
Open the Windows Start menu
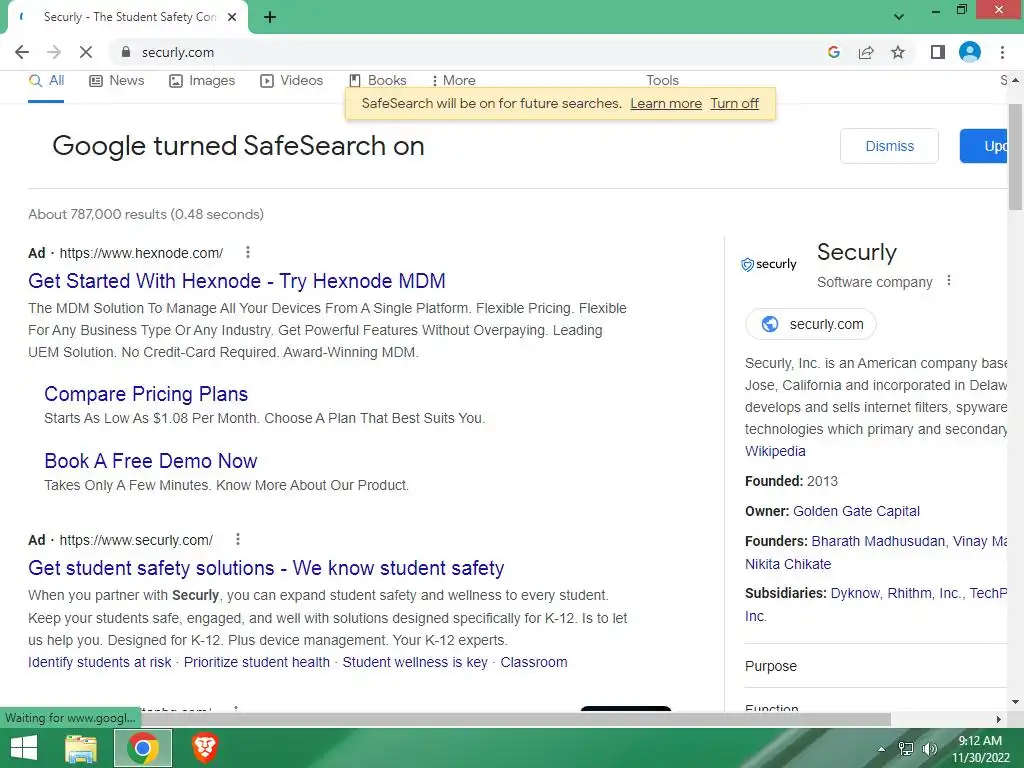coord(24,748)
